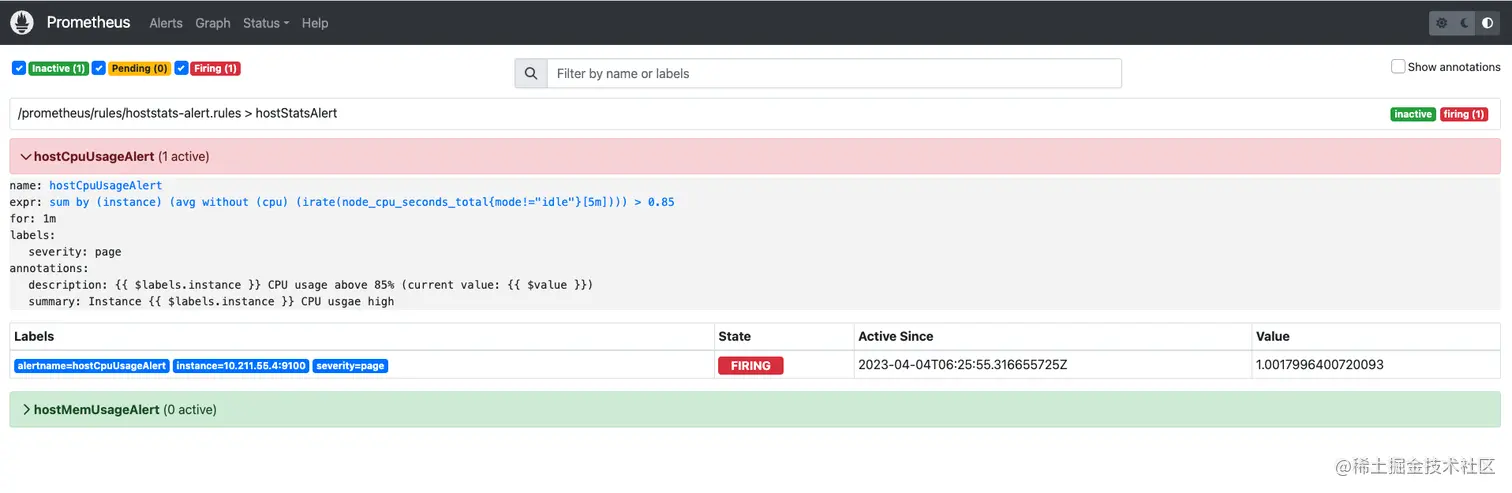Select the Active Since timestamp value

click(x=963, y=365)
